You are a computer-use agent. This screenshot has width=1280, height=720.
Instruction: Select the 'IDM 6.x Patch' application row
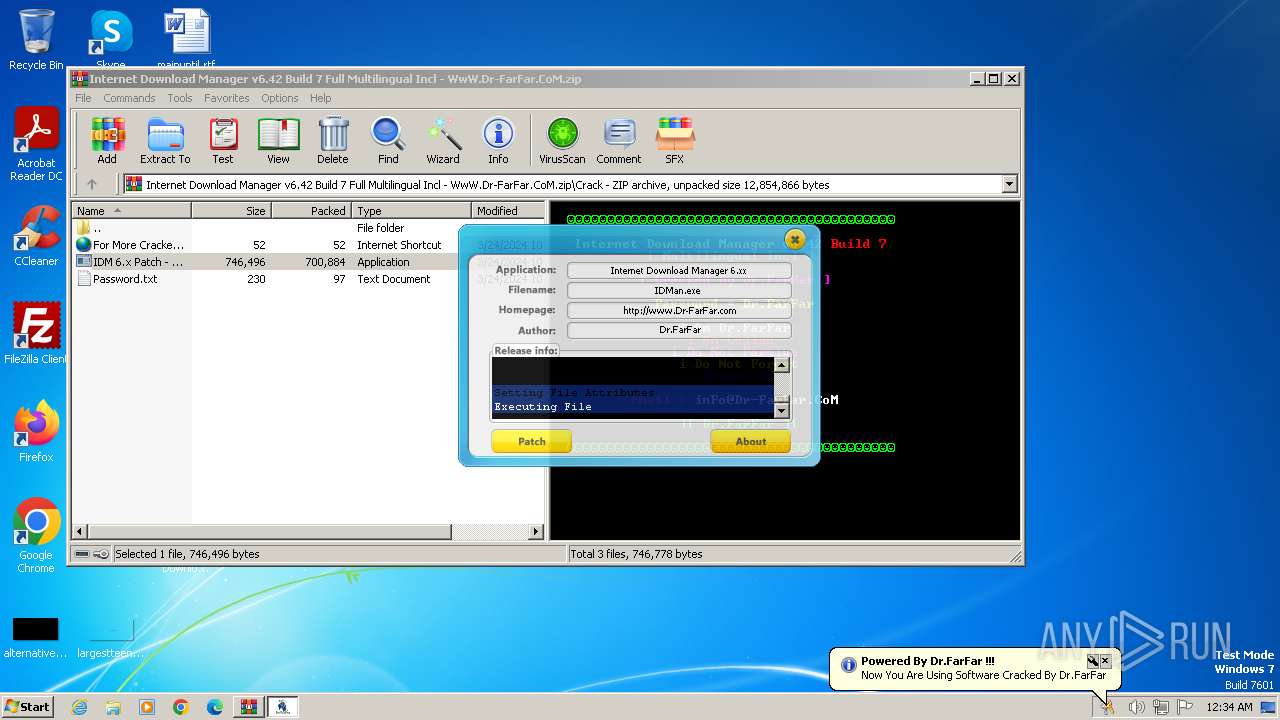[x=308, y=262]
